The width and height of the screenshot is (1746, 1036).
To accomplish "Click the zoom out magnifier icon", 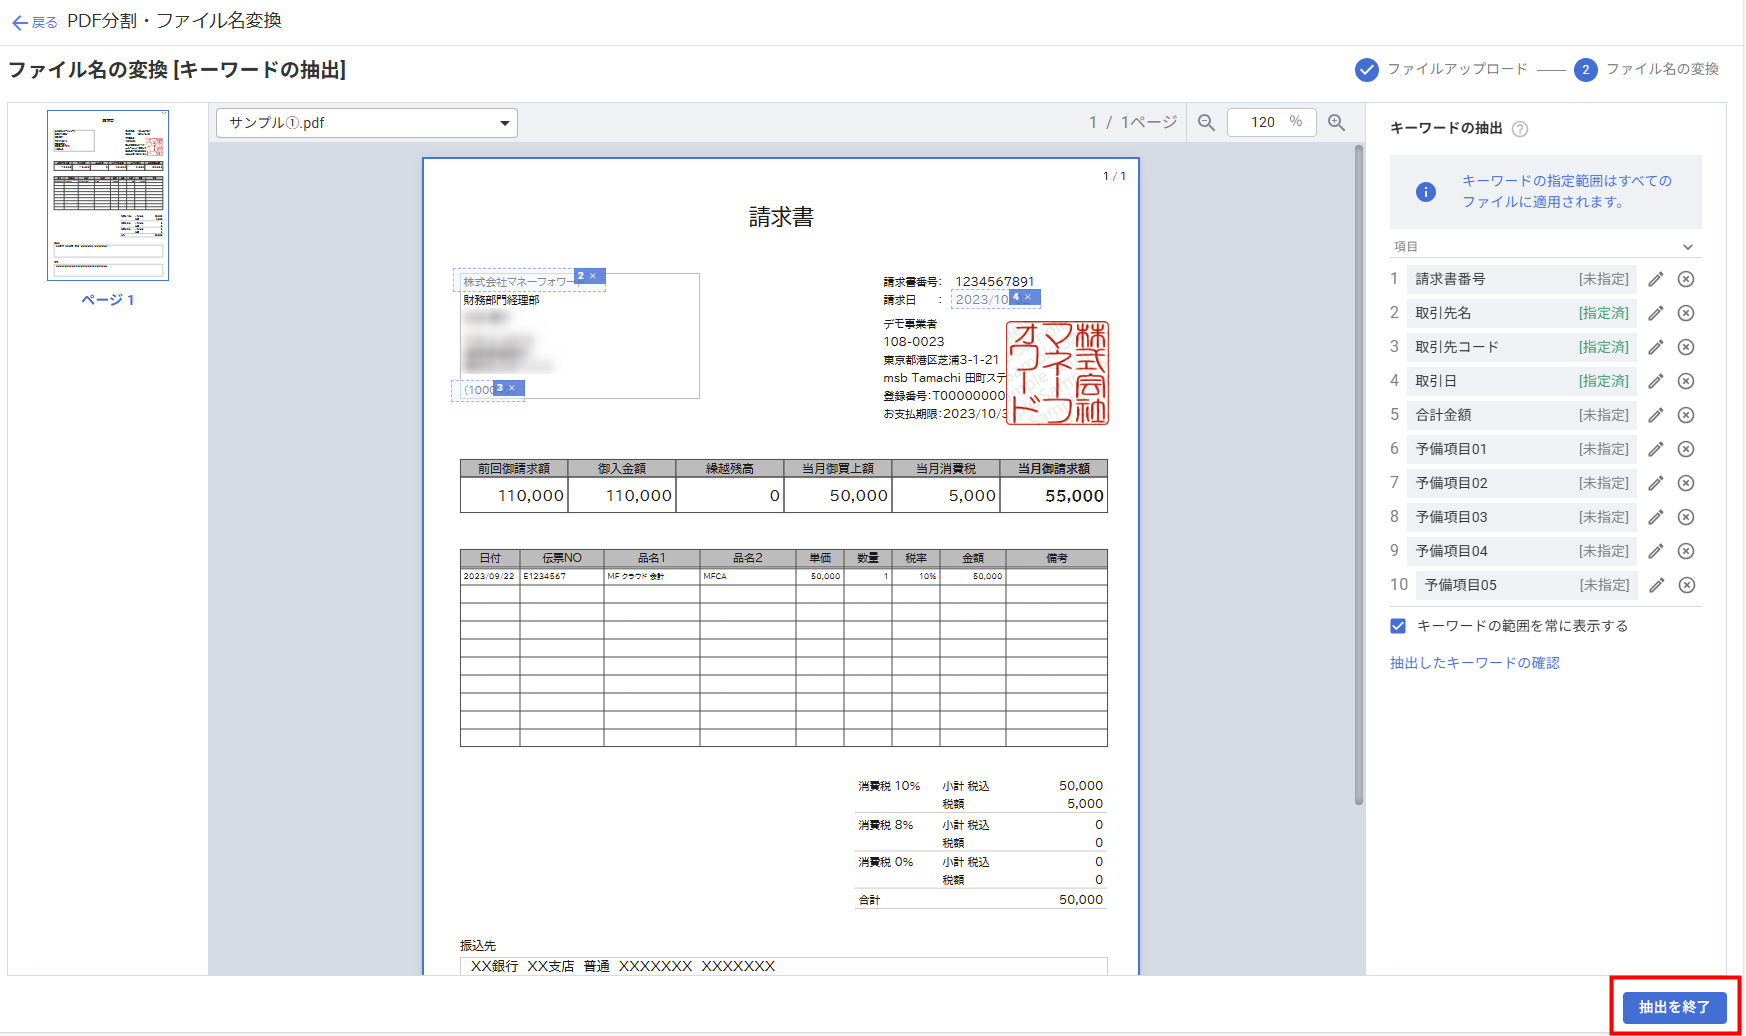I will [x=1206, y=122].
